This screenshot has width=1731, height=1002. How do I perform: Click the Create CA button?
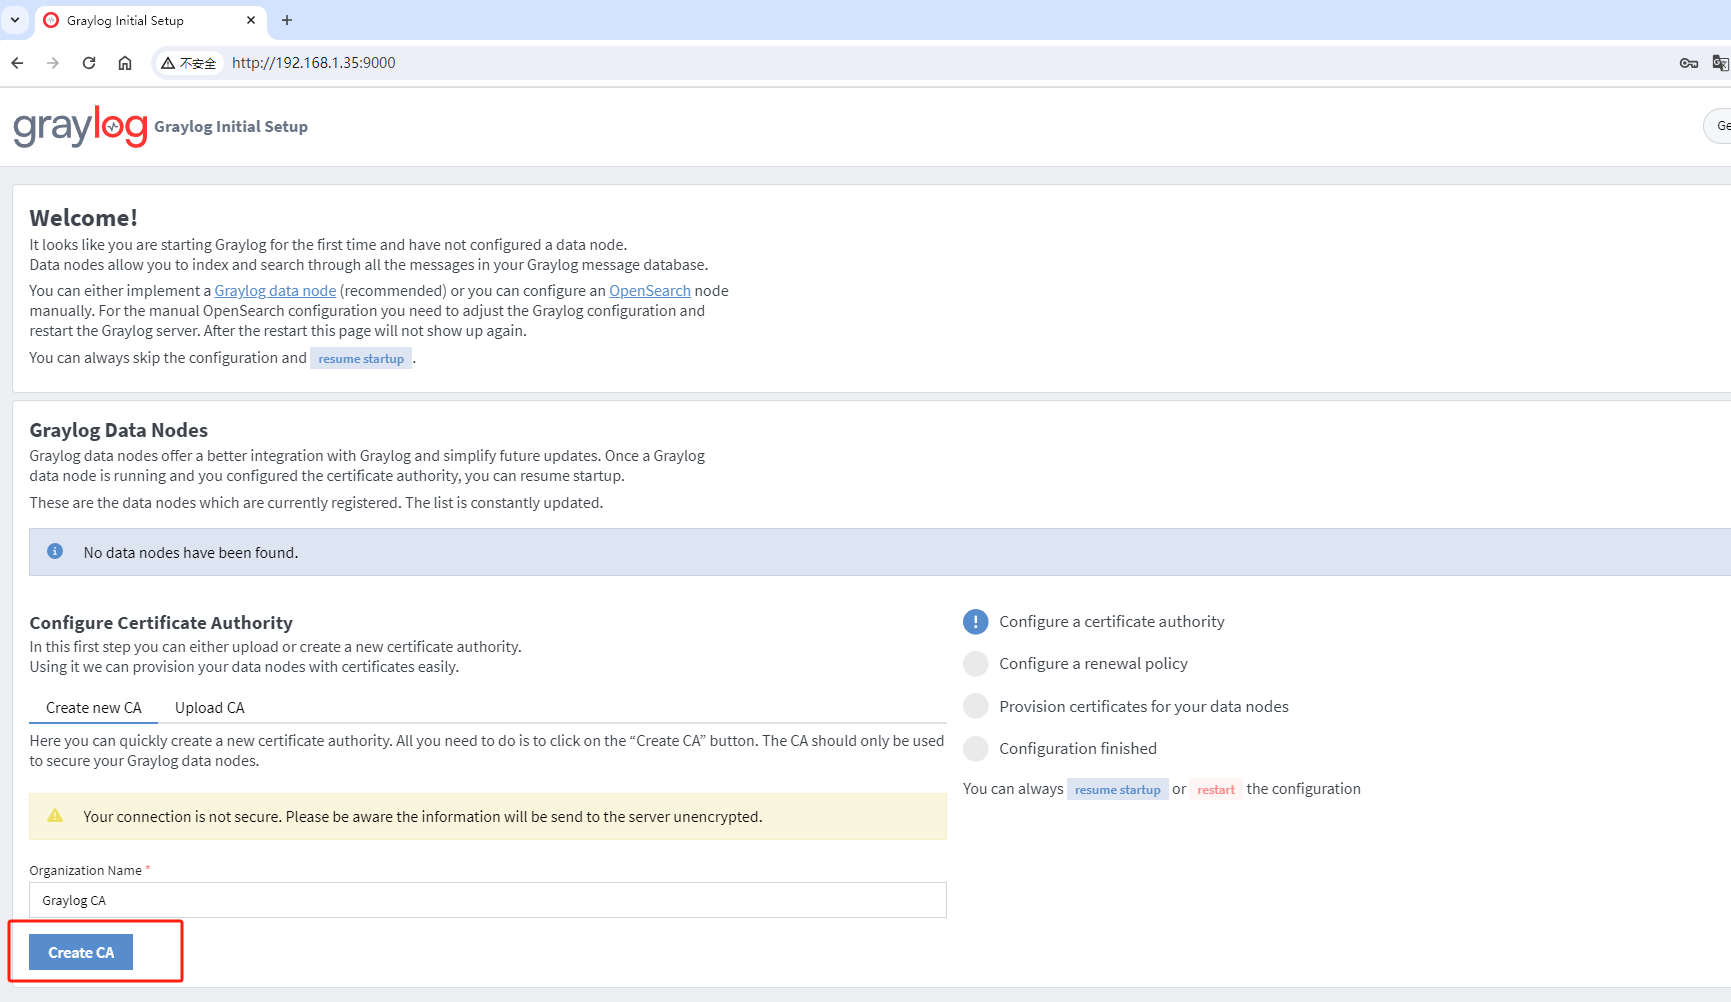tap(81, 952)
